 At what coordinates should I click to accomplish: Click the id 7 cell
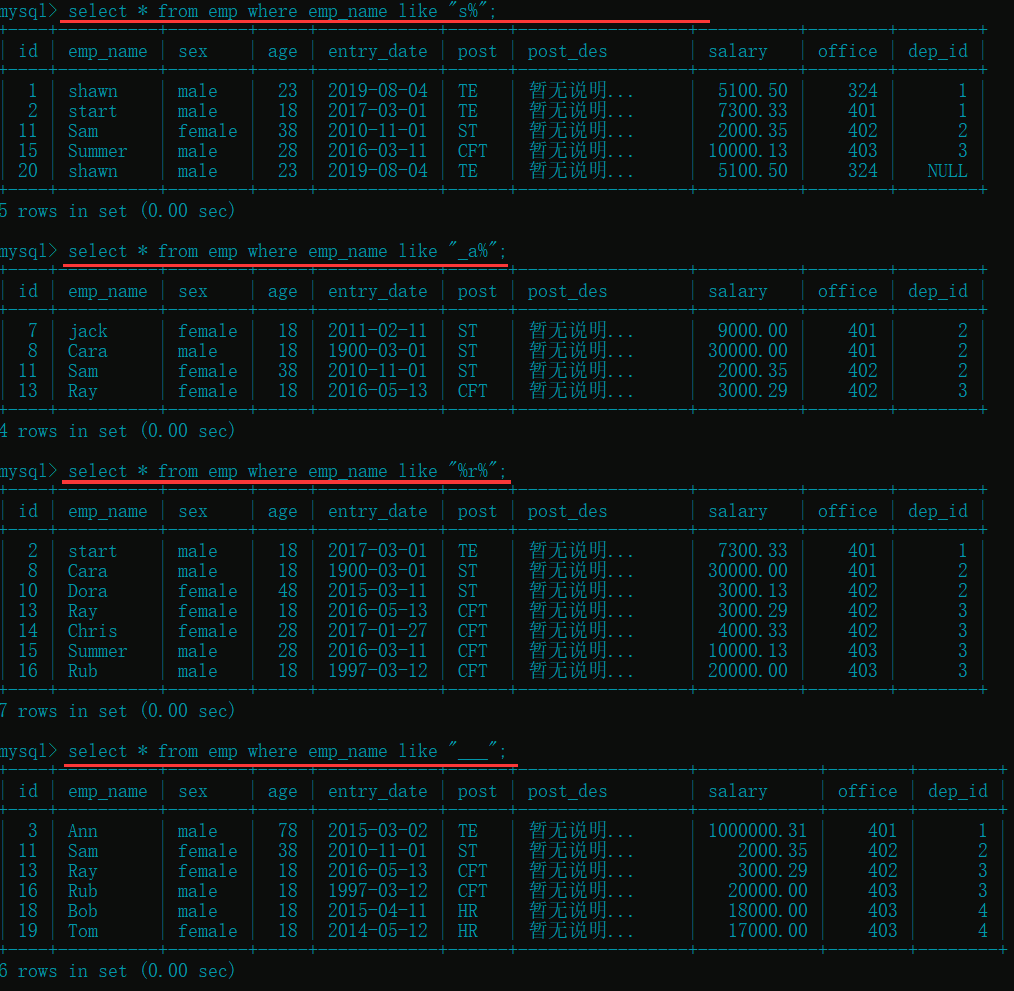[x=32, y=331]
